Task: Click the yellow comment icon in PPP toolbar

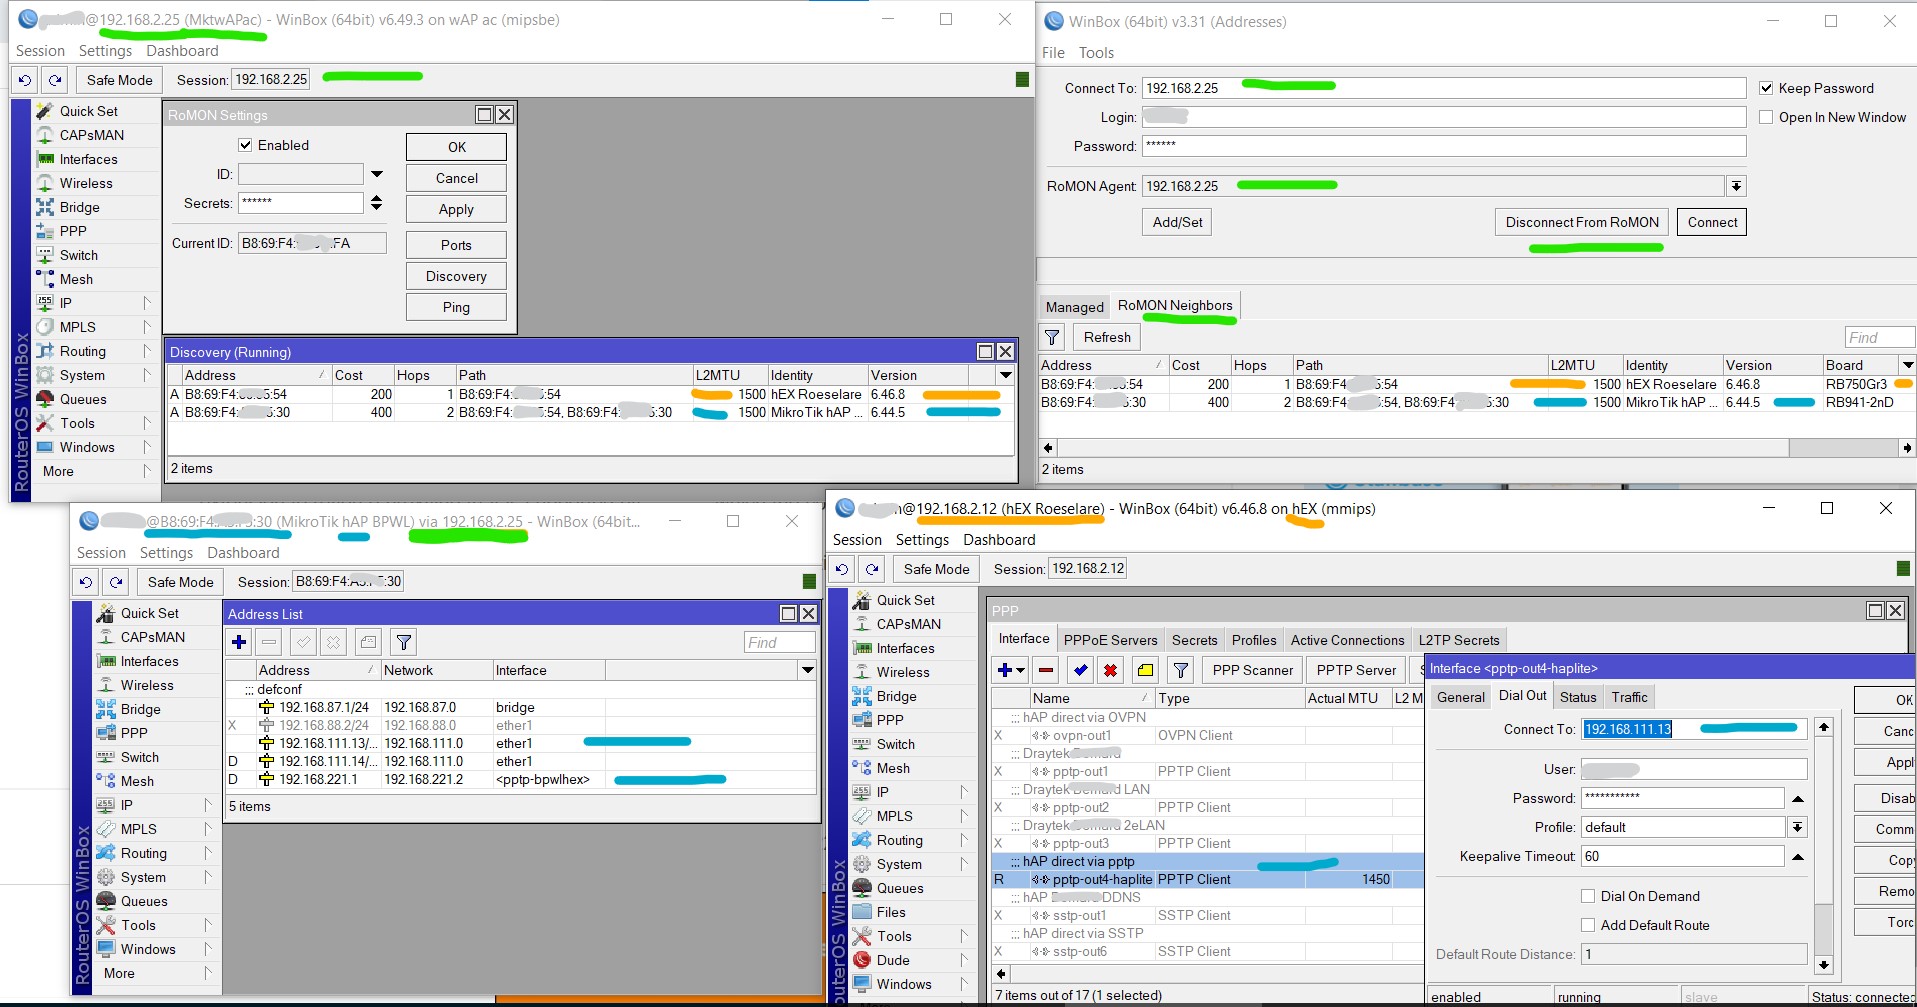Action: pos(1145,670)
